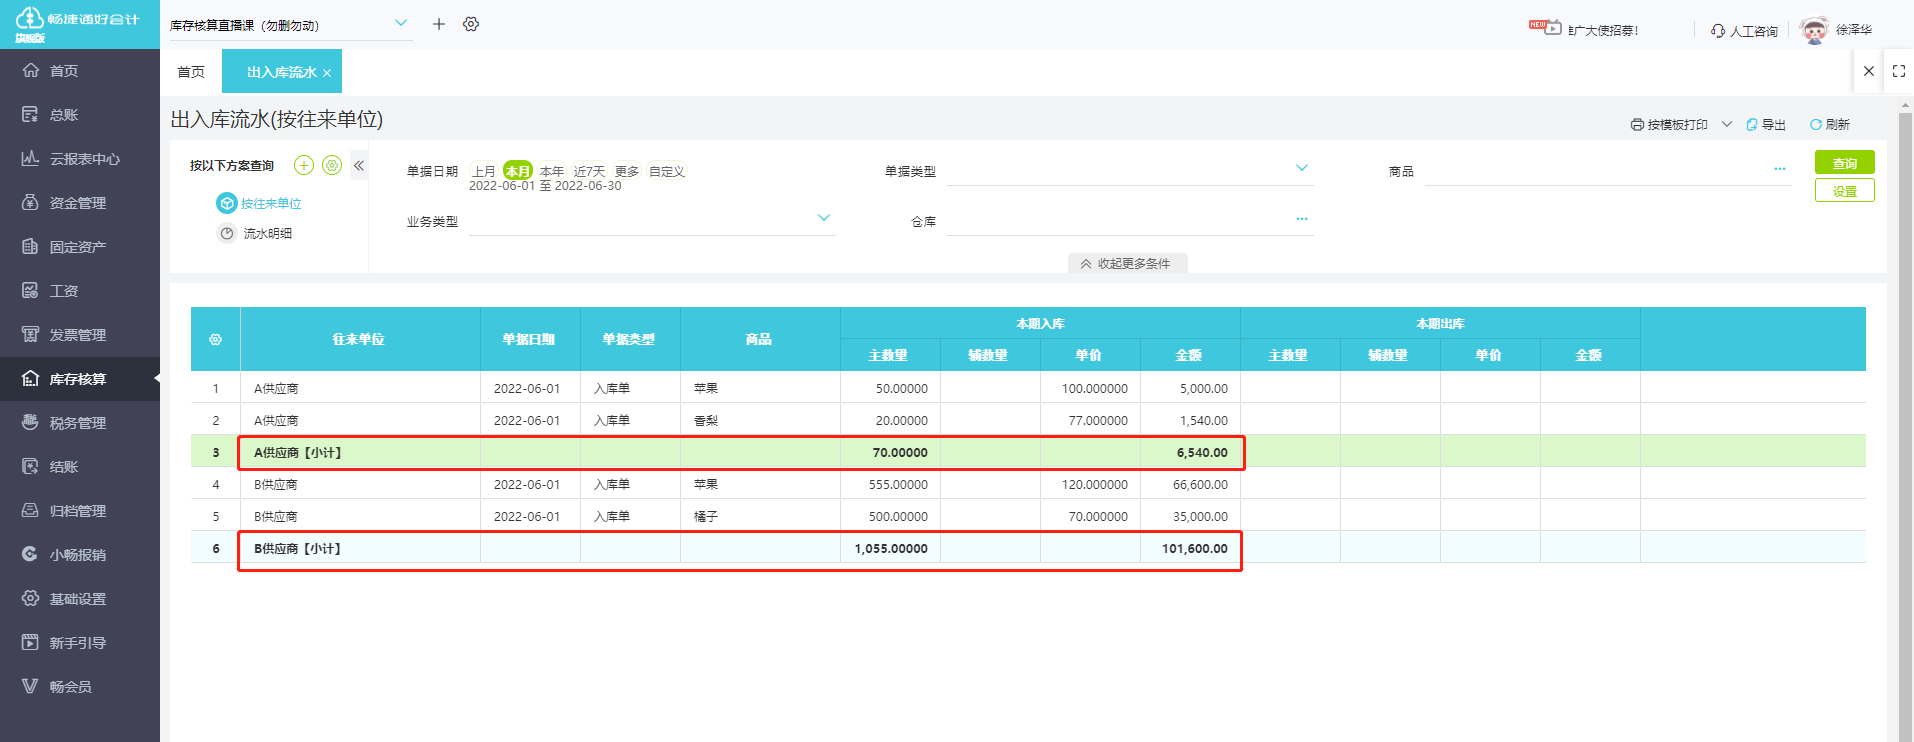Open table column settings gear icon
Screen dimensions: 1914x742
pos(215,340)
